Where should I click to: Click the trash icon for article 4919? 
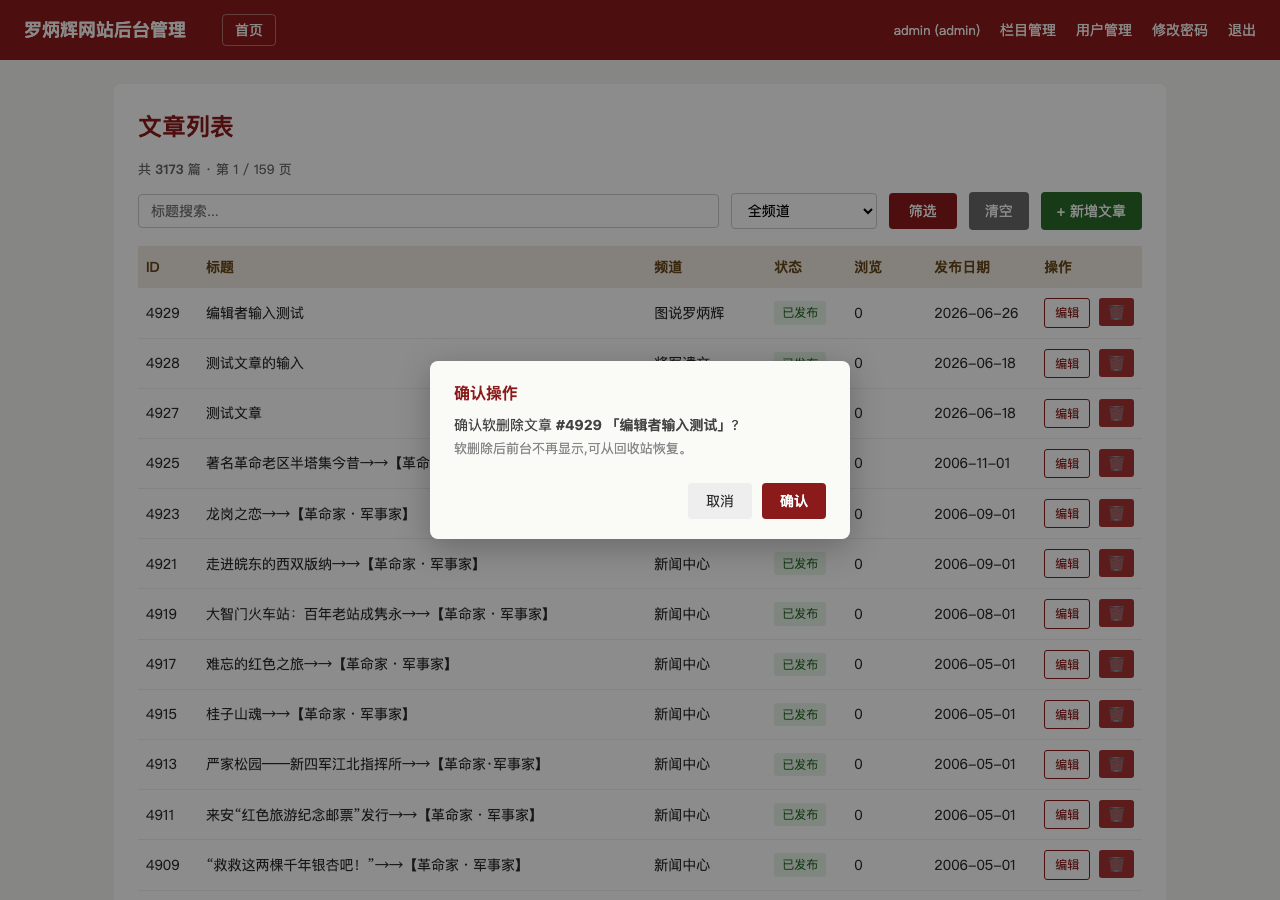pyautogui.click(x=1116, y=613)
